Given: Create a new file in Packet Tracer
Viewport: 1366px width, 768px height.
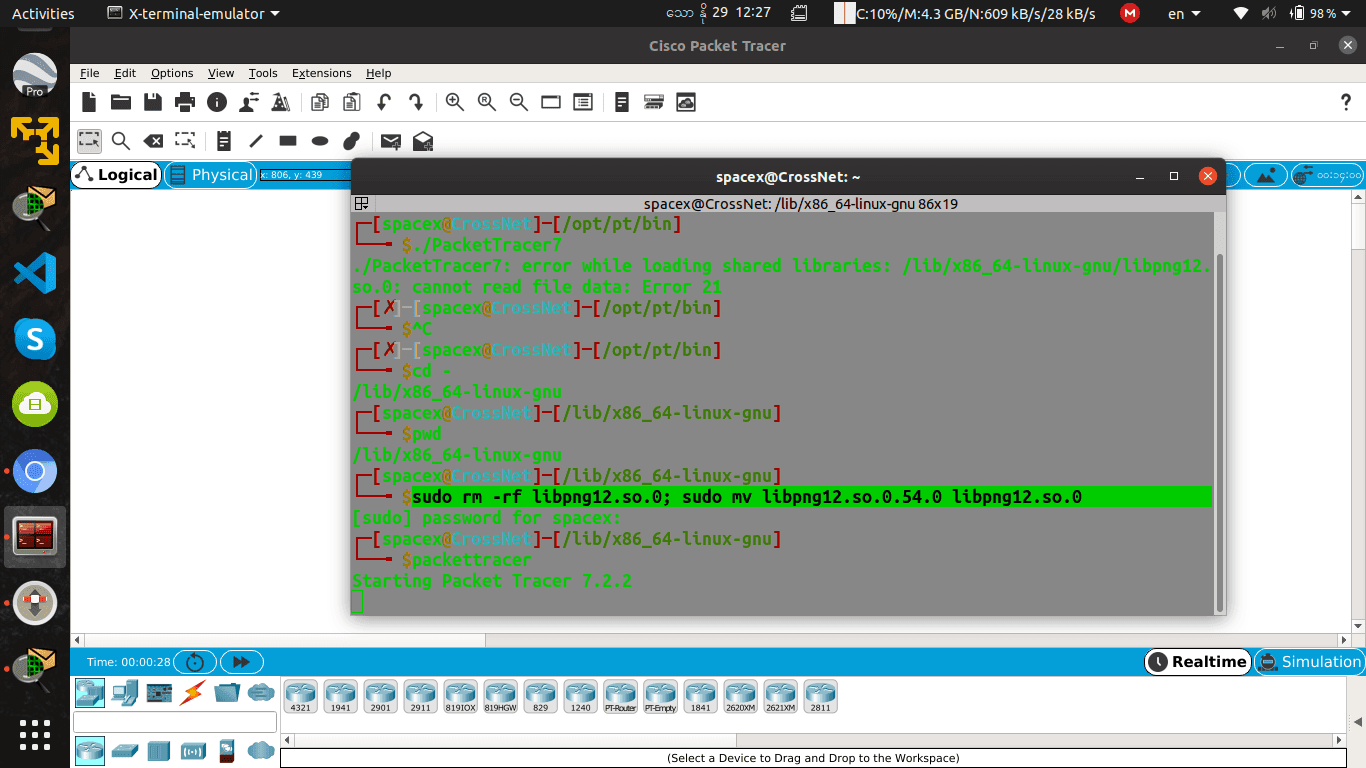Looking at the screenshot, I should tap(89, 102).
